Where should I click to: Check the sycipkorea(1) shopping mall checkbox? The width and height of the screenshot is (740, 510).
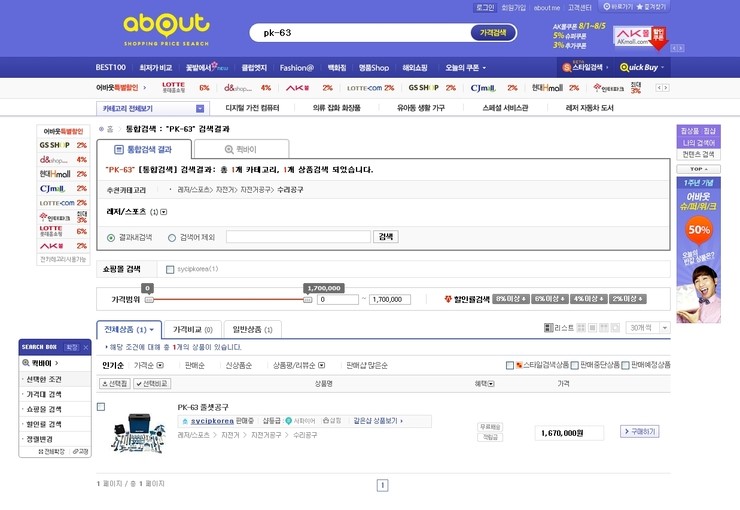(x=170, y=269)
